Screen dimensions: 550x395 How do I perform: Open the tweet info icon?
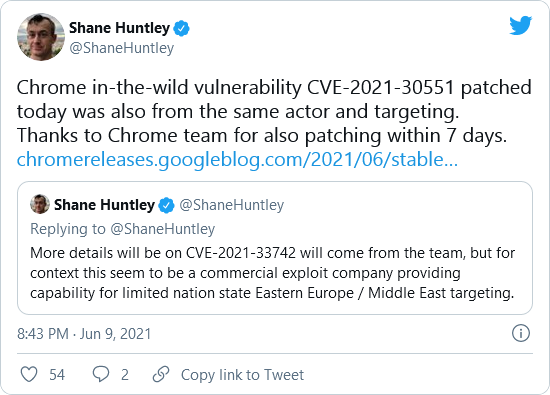tap(521, 333)
